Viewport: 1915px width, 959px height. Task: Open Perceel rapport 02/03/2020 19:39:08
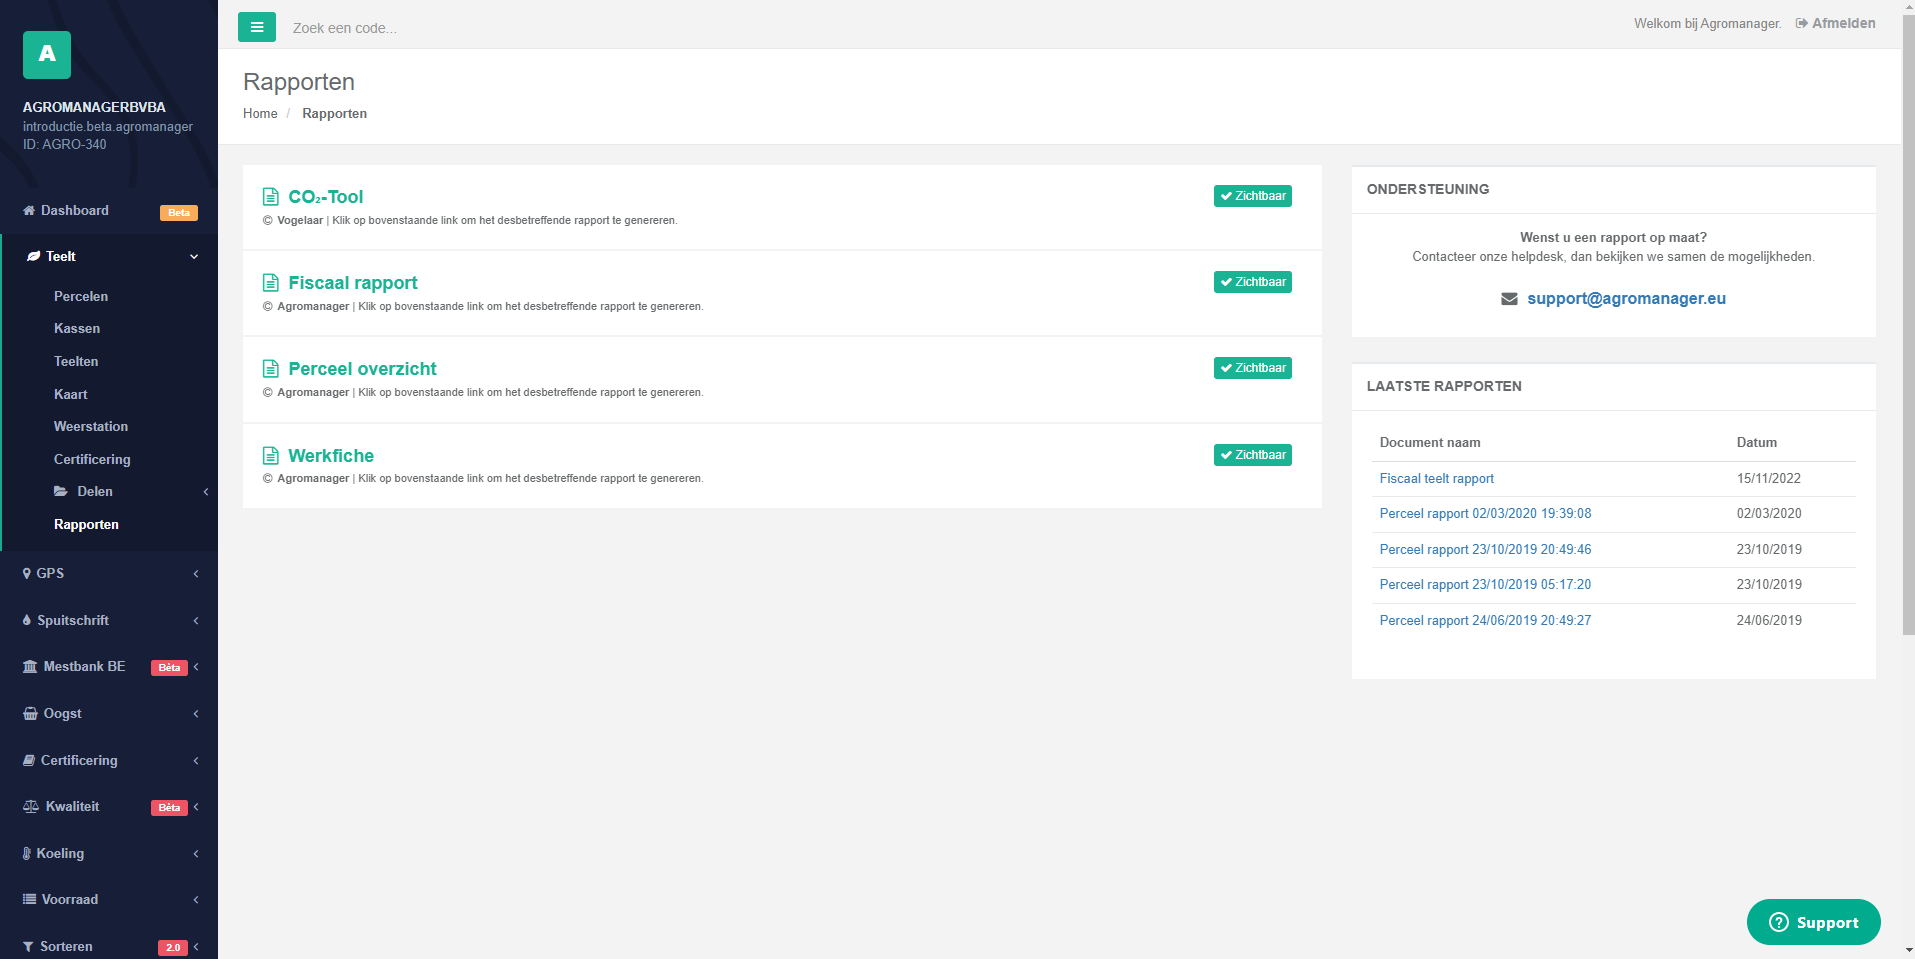coord(1485,514)
